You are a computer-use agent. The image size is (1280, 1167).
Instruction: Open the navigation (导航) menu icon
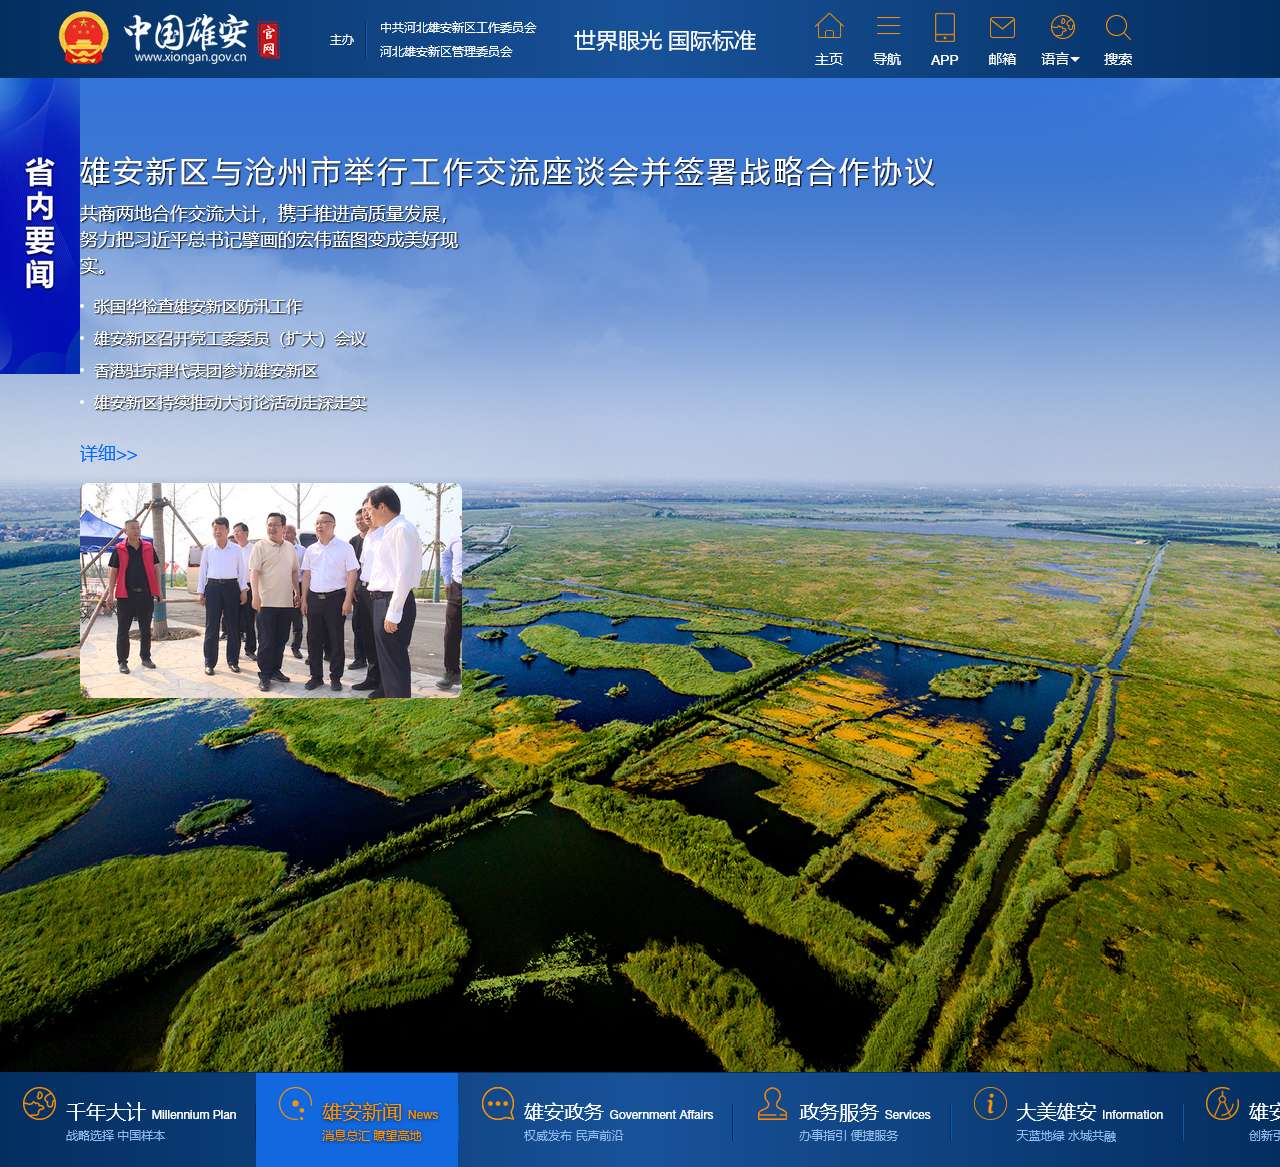click(887, 28)
